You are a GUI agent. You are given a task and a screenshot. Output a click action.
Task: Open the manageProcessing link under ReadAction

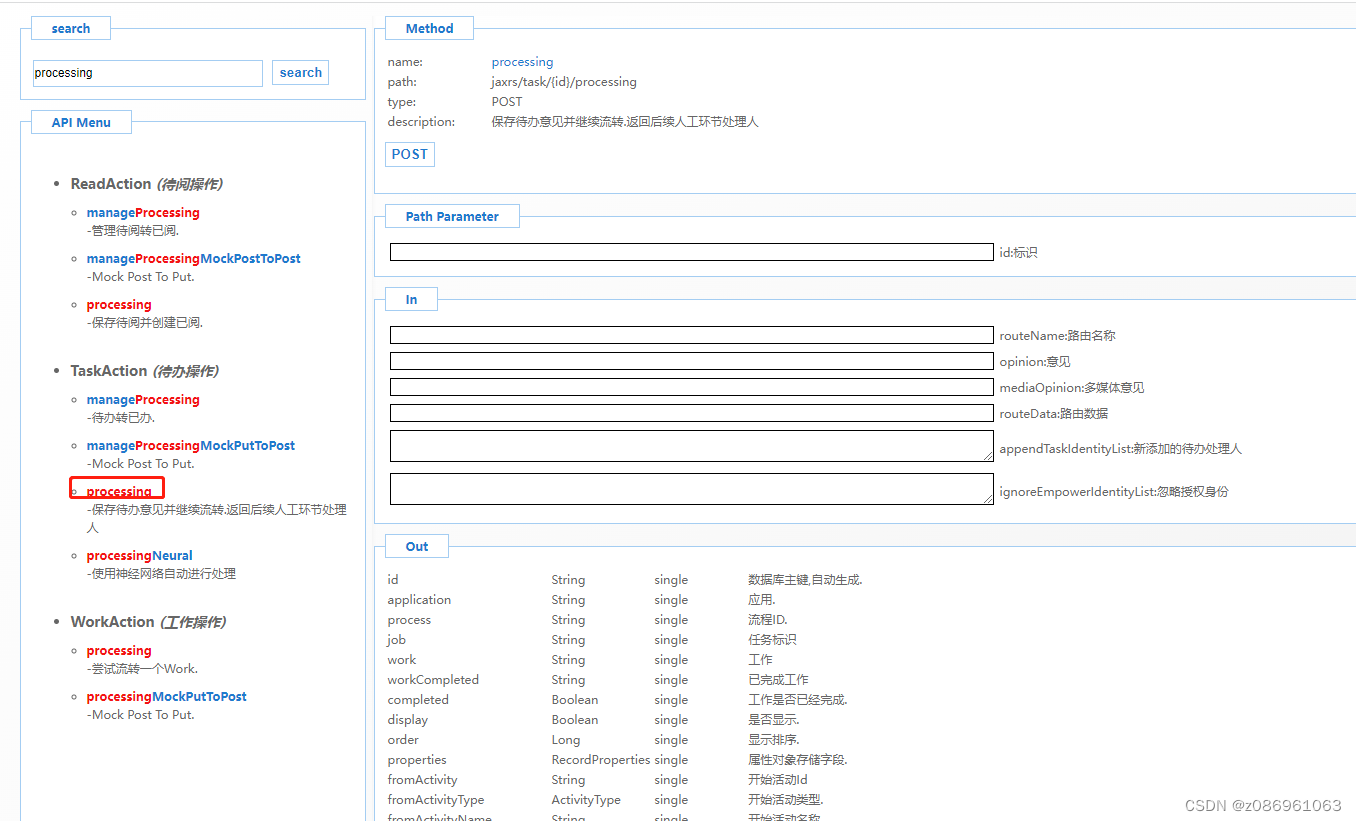[143, 212]
